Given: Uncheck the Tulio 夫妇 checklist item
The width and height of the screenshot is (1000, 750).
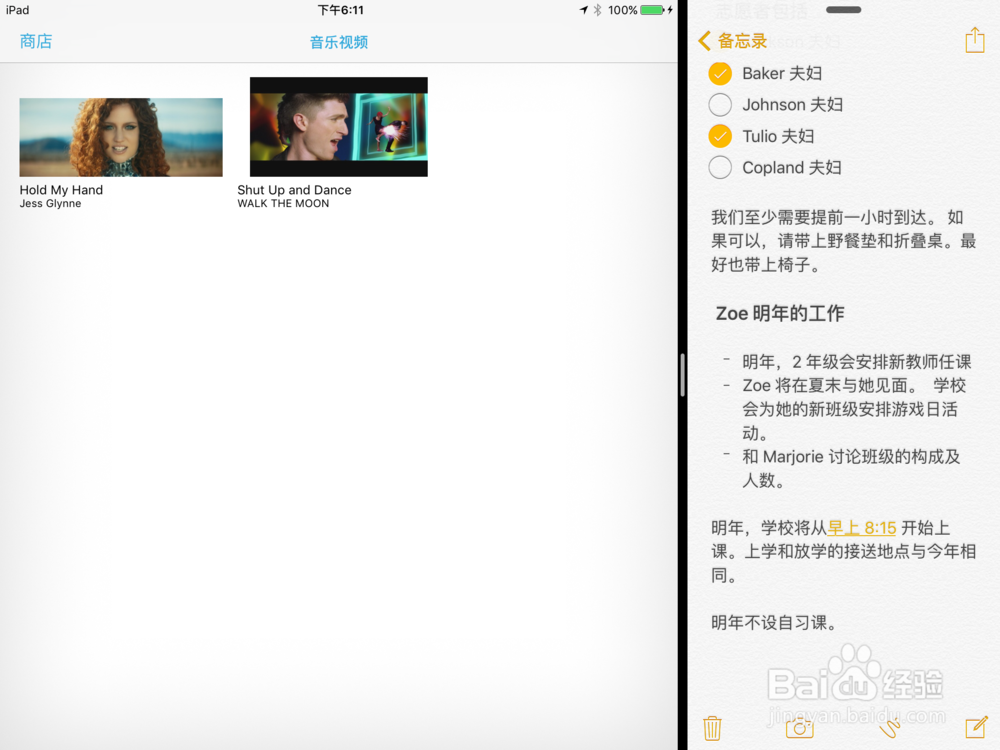Looking at the screenshot, I should 720,136.
